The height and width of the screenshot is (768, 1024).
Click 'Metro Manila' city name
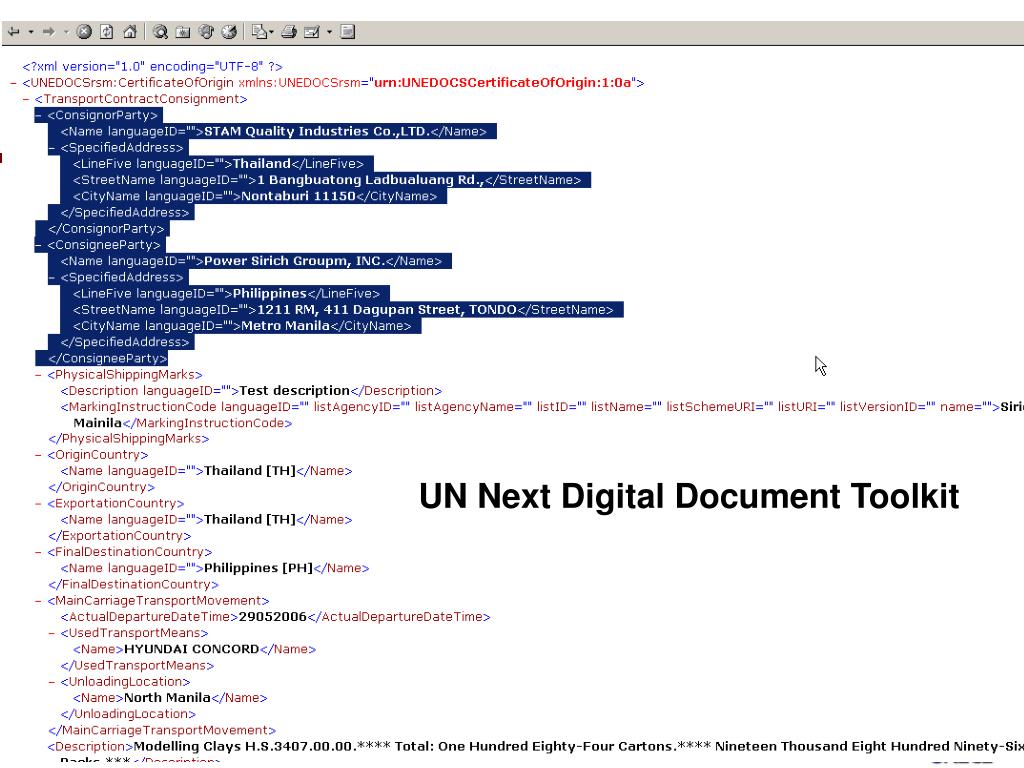pyautogui.click(x=285, y=326)
